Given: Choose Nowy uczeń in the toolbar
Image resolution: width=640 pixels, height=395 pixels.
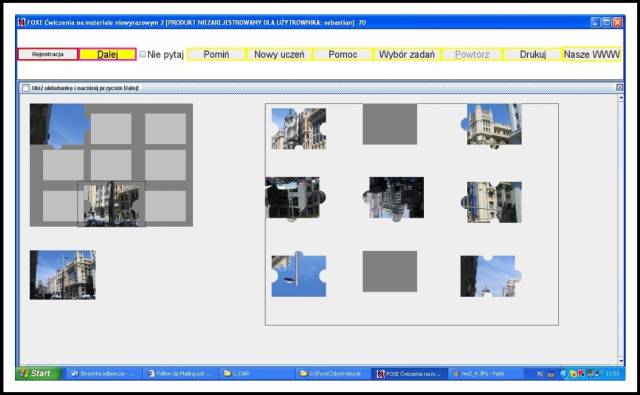Looking at the screenshot, I should (279, 54).
